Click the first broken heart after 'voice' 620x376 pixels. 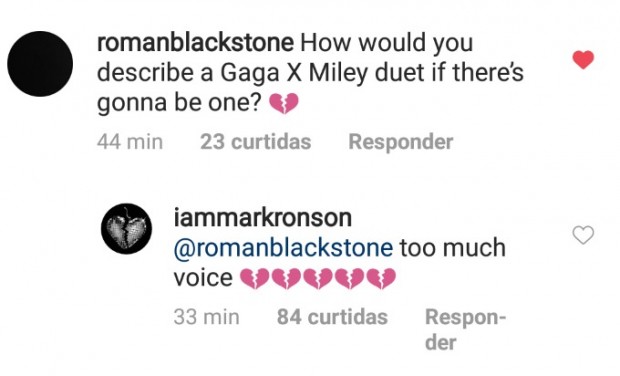click(x=255, y=278)
